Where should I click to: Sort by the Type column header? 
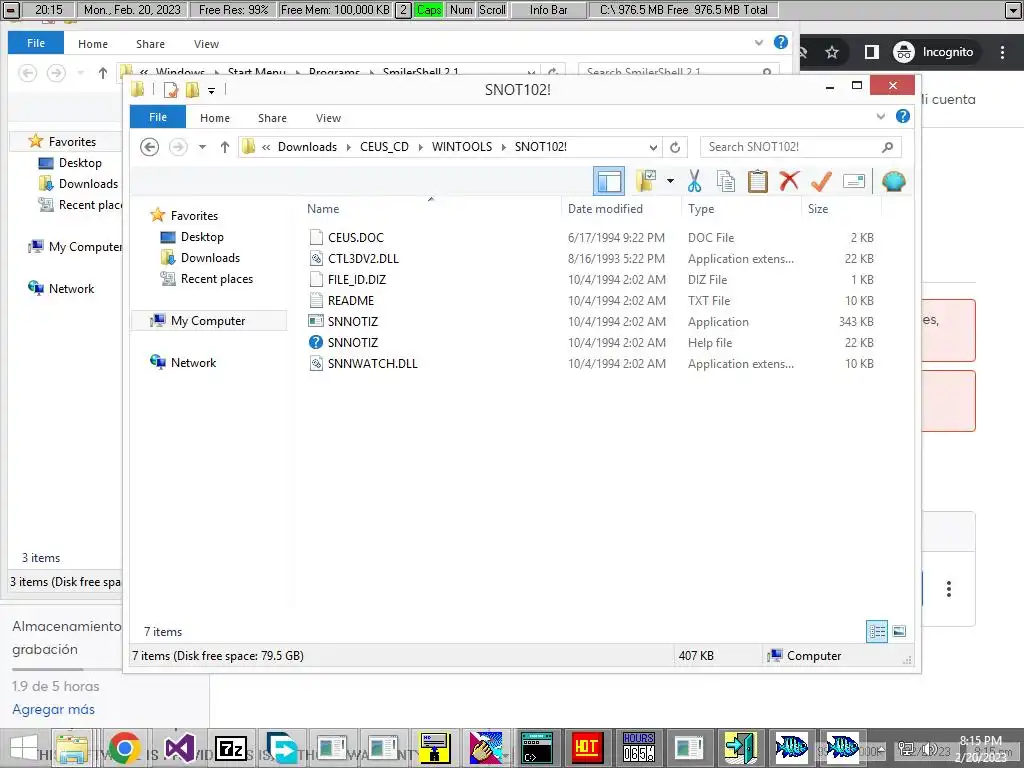[701, 209]
